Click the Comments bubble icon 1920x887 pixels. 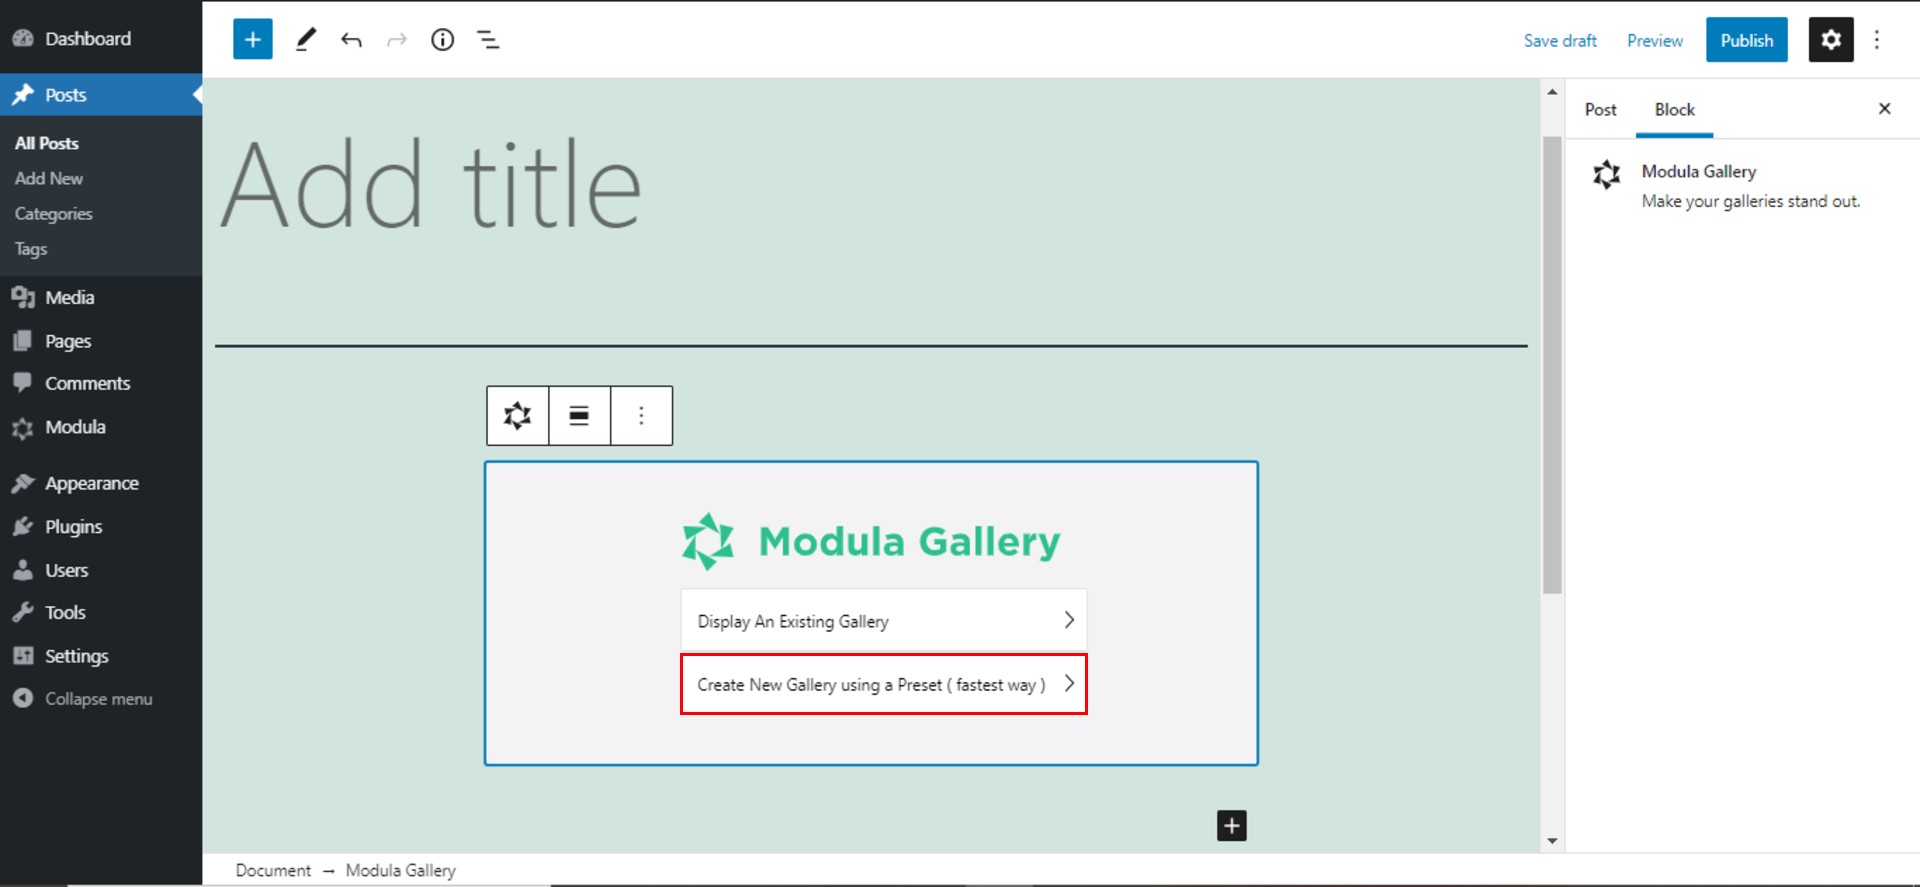pyautogui.click(x=23, y=383)
